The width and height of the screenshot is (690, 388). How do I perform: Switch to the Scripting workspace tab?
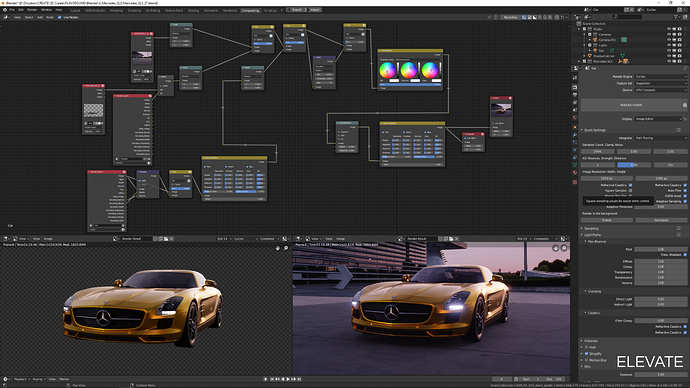pos(270,10)
